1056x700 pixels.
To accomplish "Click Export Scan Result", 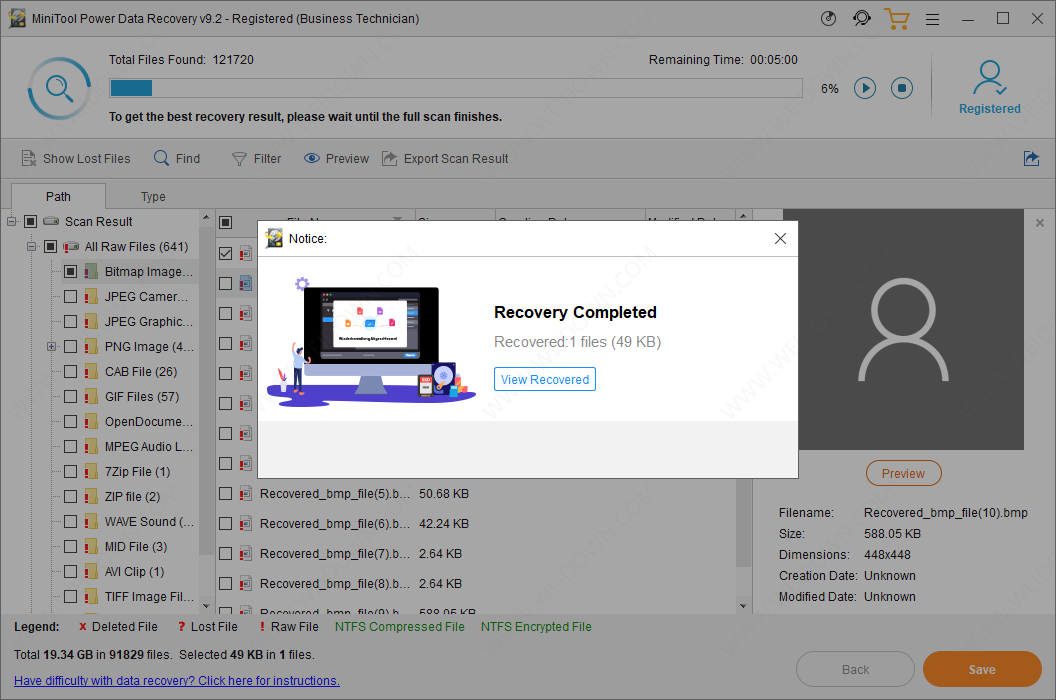I will click(x=445, y=158).
